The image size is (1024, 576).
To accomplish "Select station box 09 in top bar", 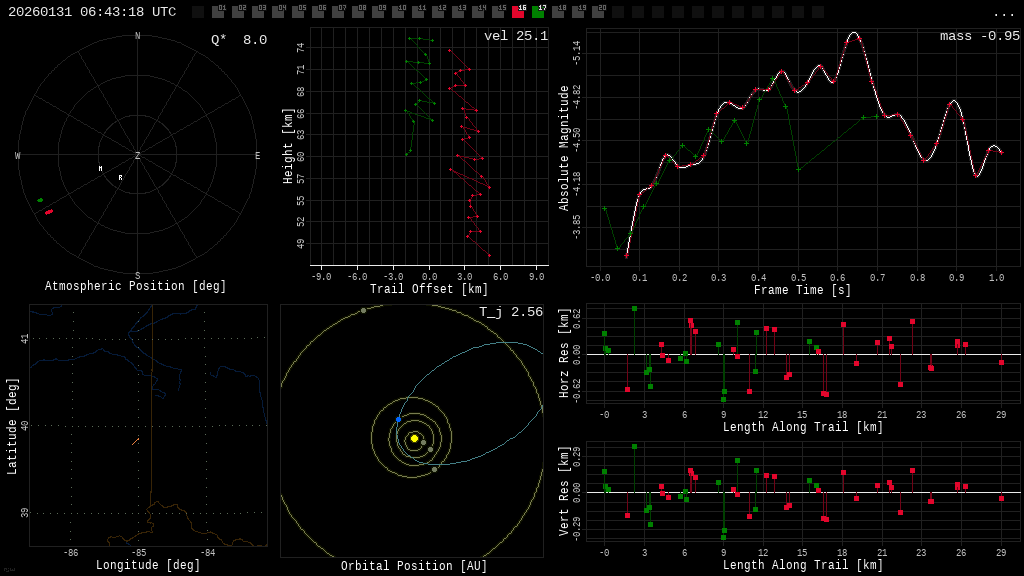I will pyautogui.click(x=378, y=11).
